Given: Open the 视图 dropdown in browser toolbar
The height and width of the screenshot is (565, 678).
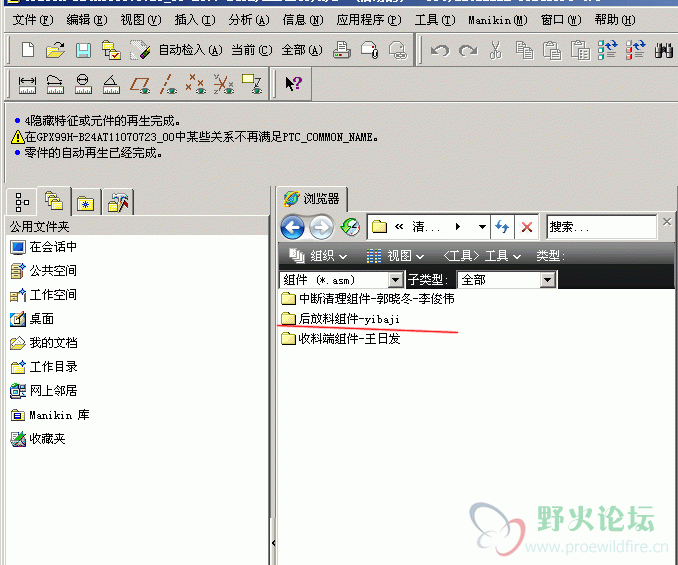Looking at the screenshot, I should tap(395, 255).
